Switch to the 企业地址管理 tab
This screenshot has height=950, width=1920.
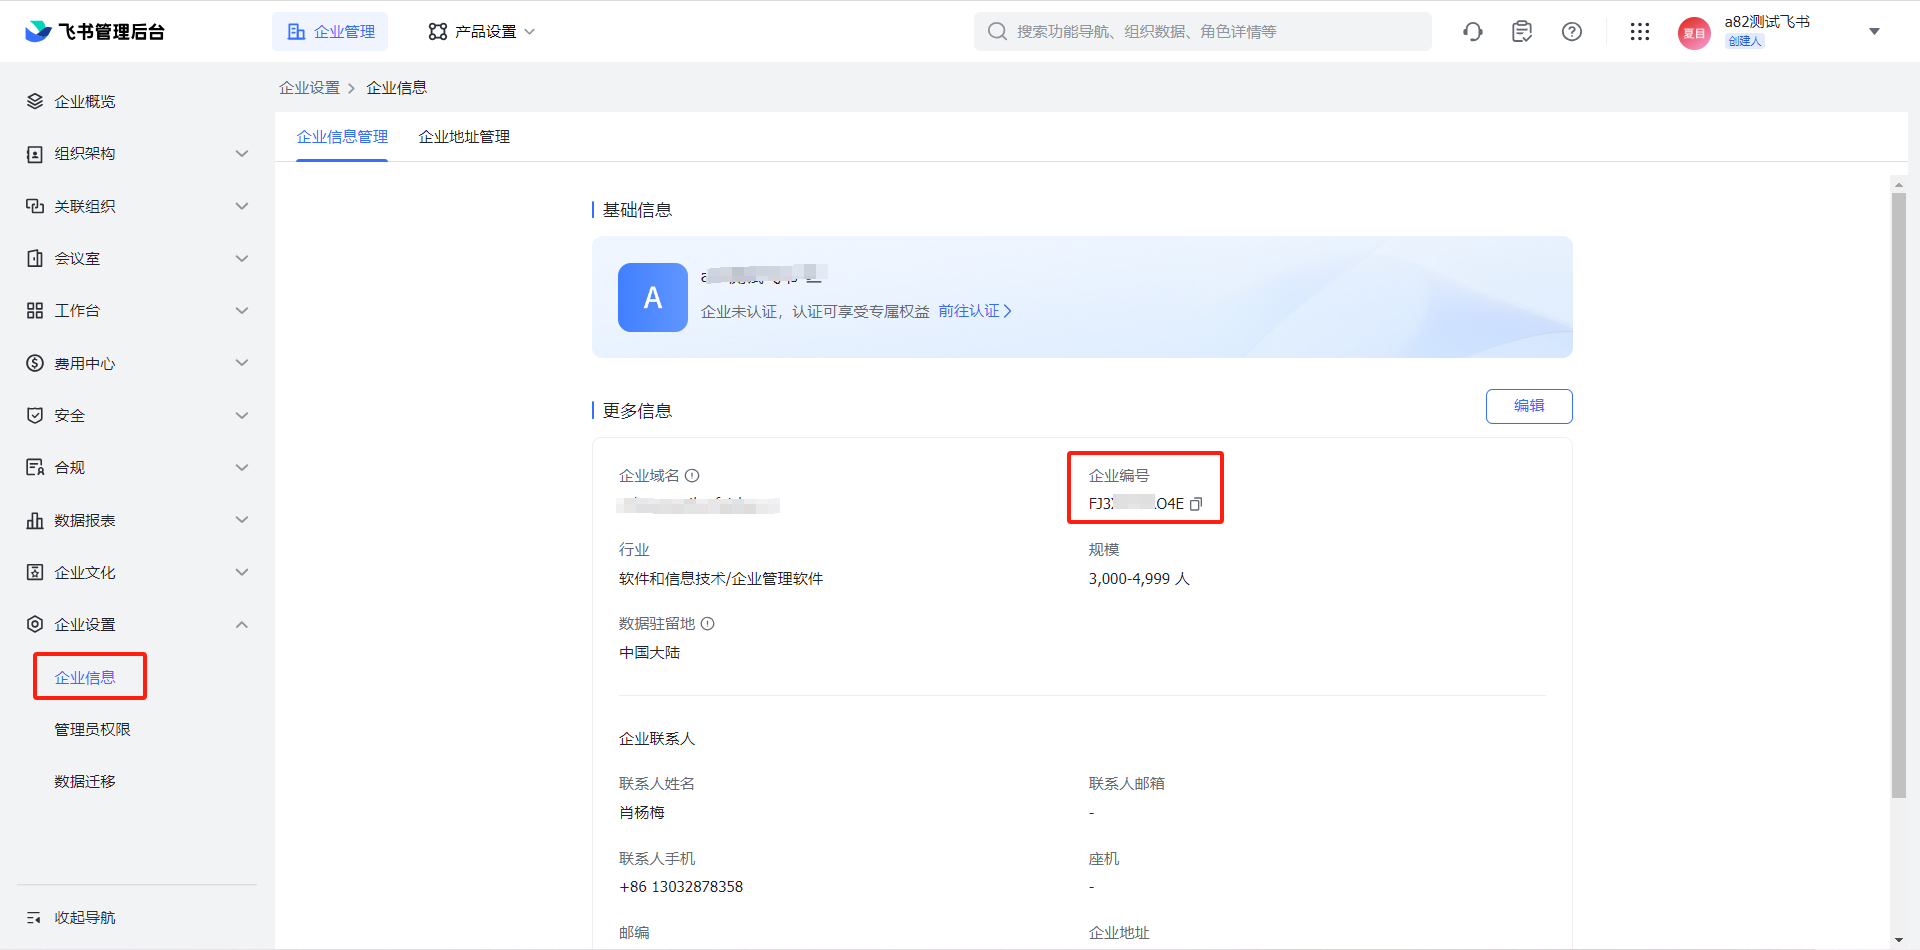point(464,137)
